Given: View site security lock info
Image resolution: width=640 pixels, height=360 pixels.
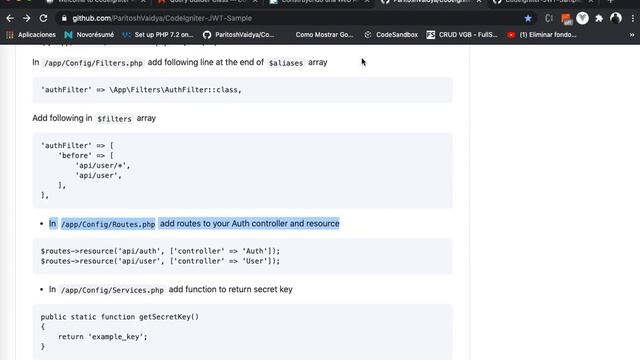Looking at the screenshot, I should (x=64, y=18).
